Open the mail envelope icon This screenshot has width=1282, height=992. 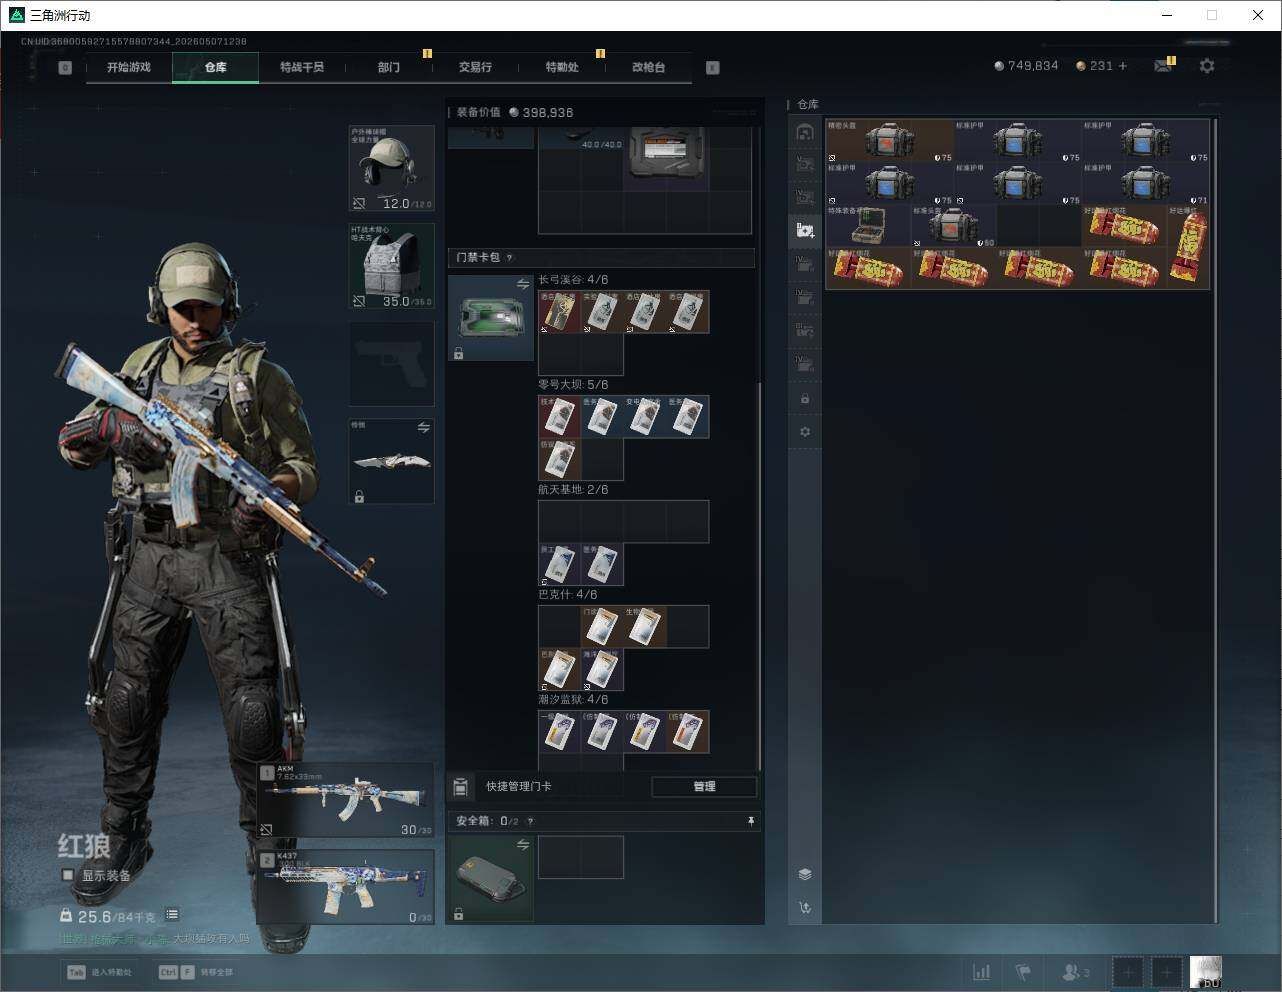pyautogui.click(x=1162, y=66)
